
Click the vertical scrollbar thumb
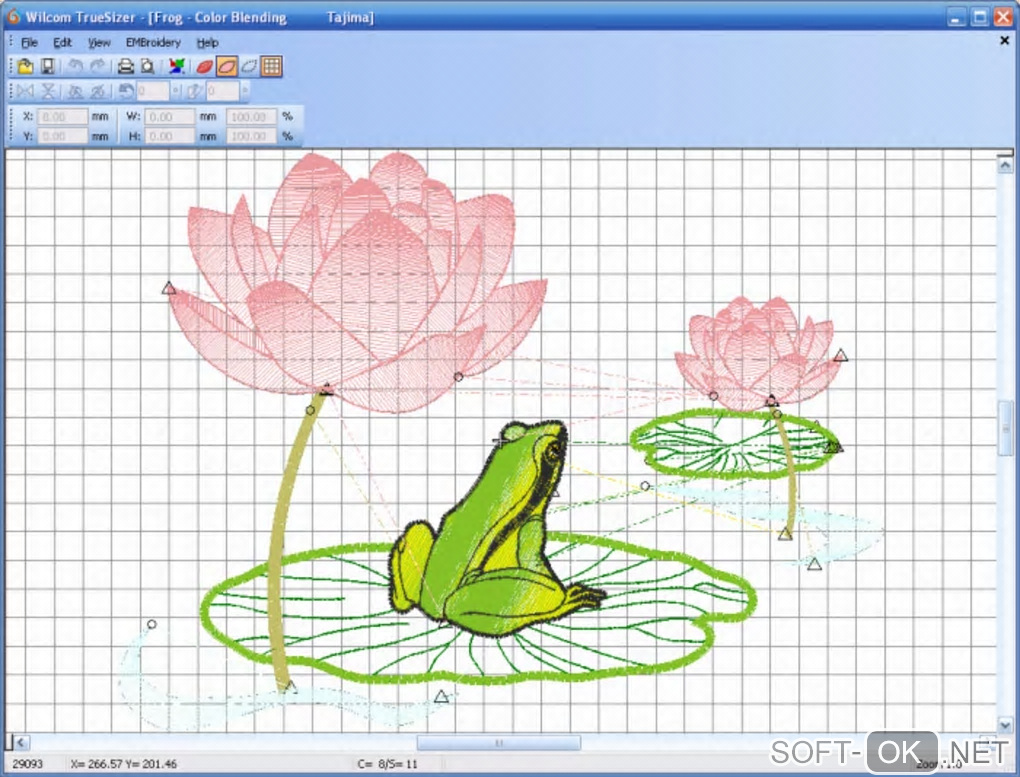(x=1005, y=428)
